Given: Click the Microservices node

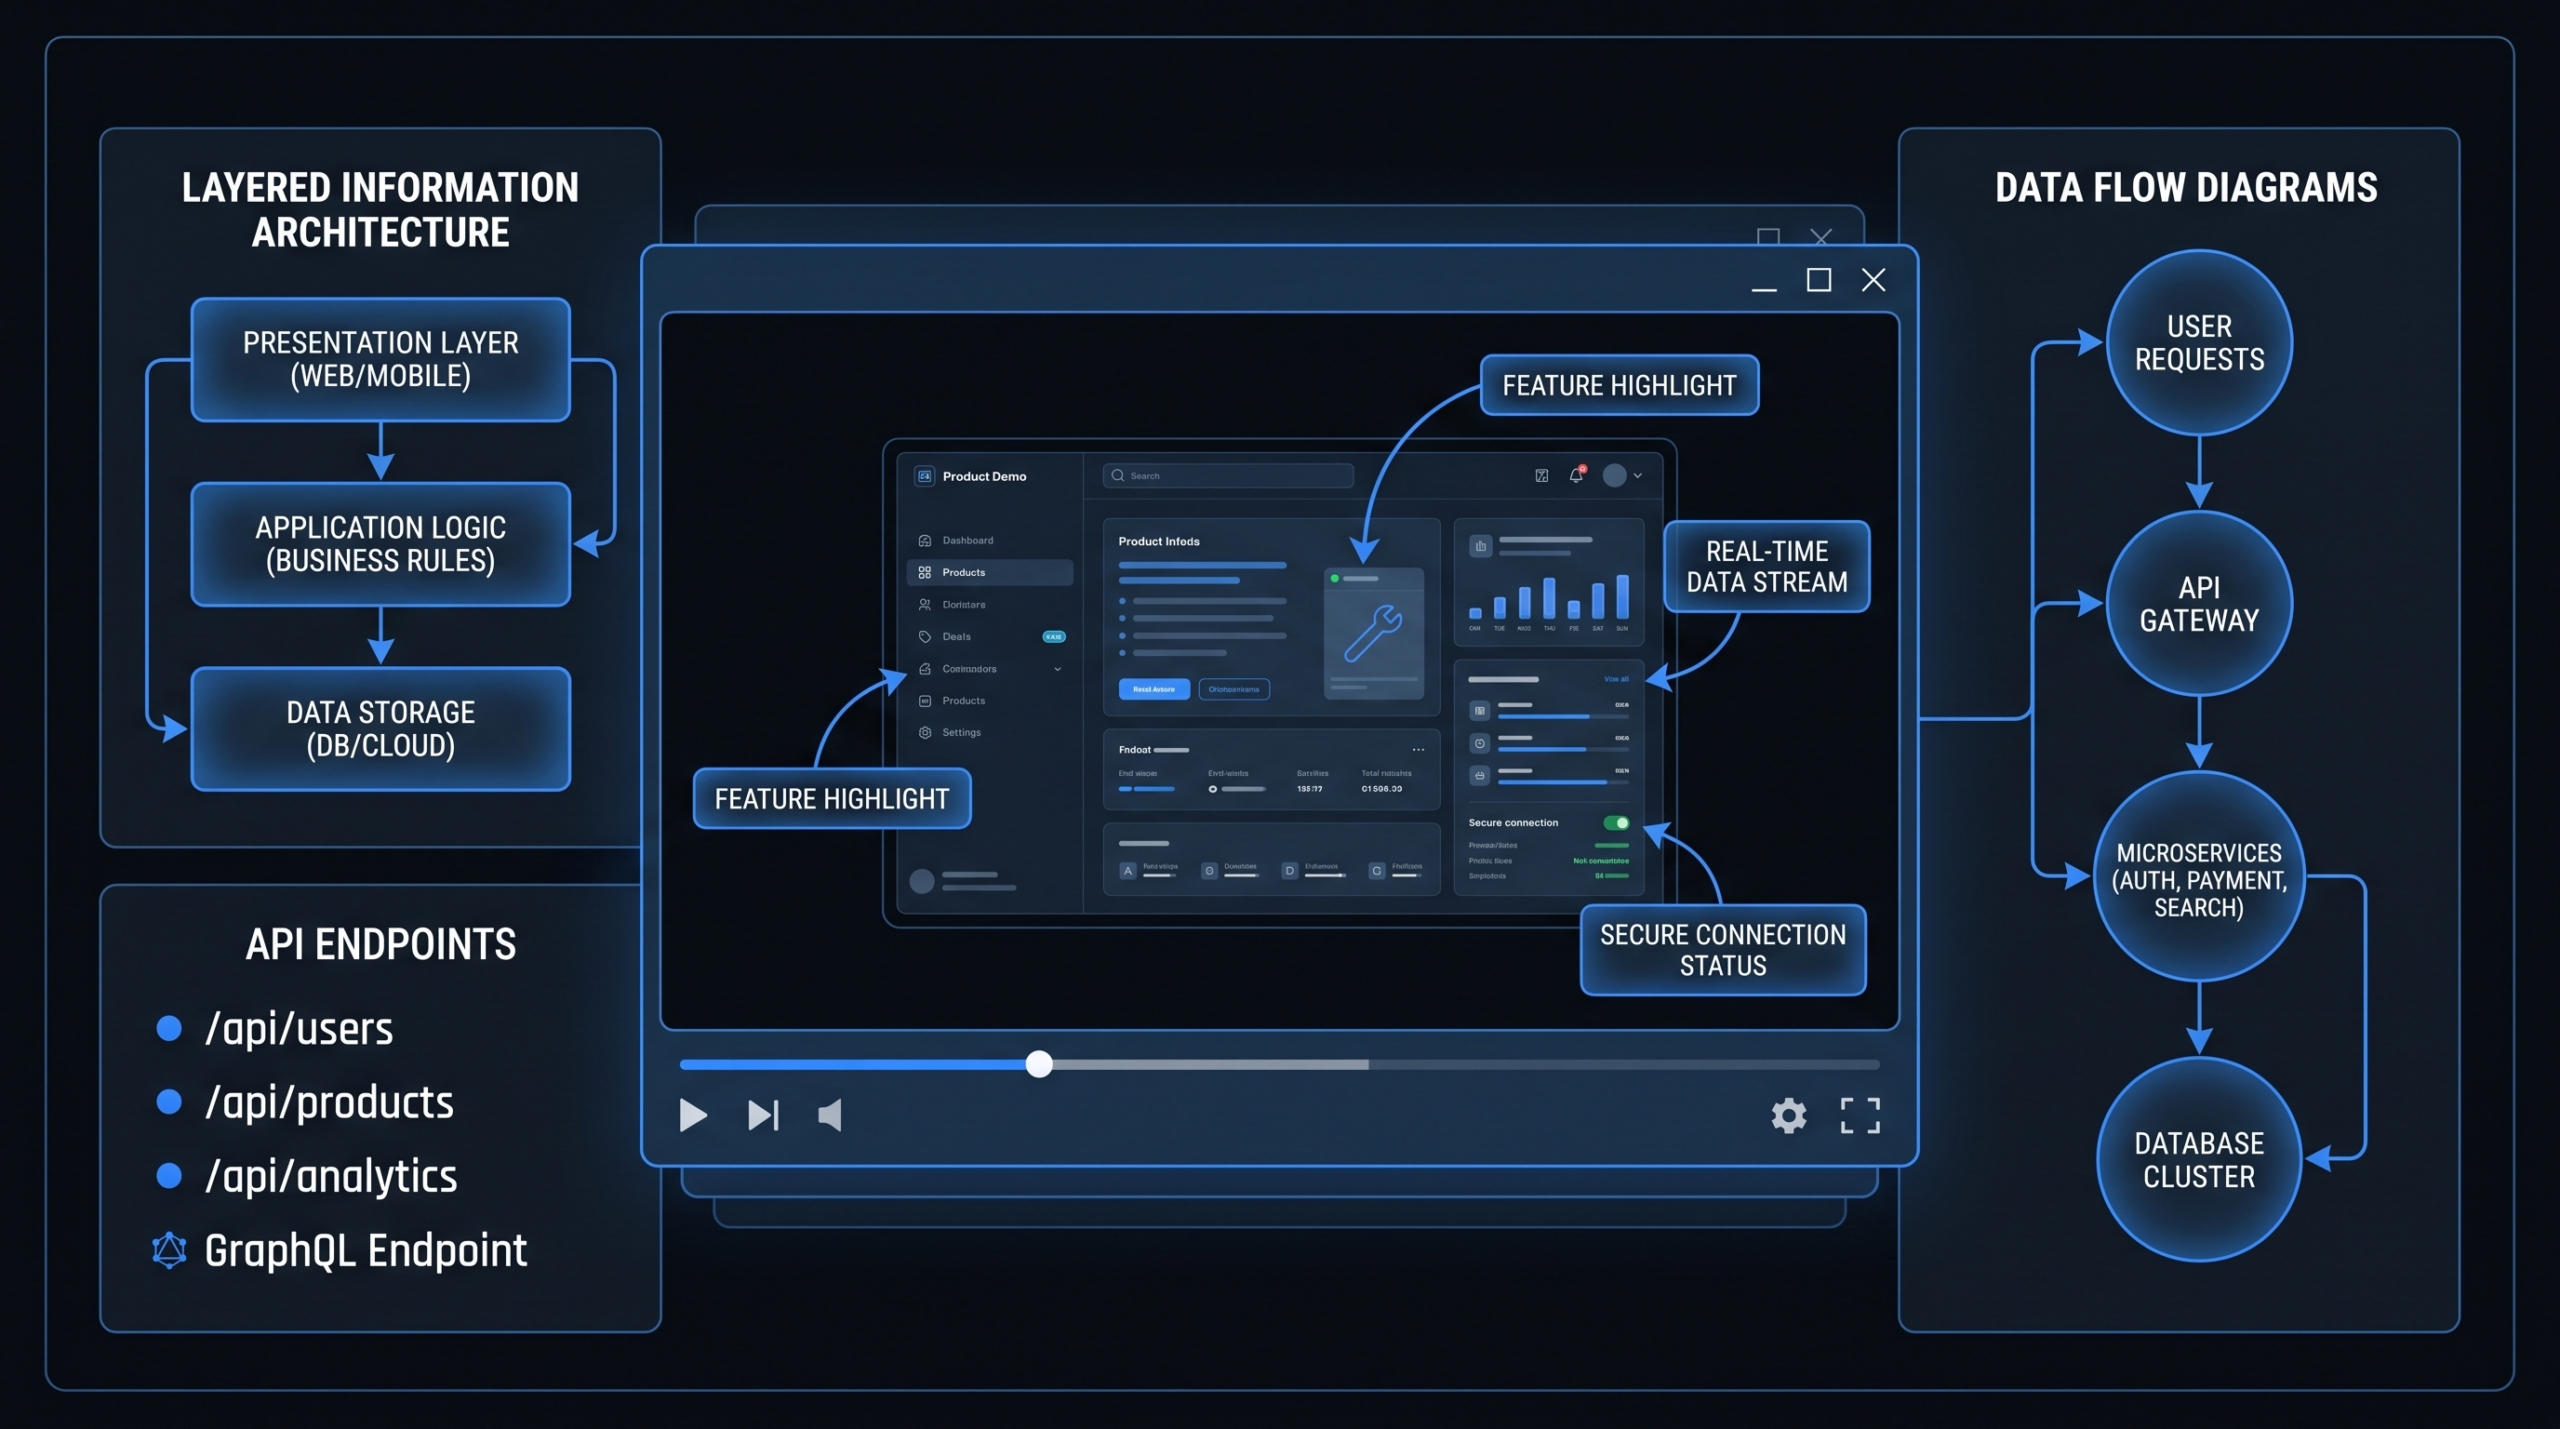Looking at the screenshot, I should coord(2199,877).
